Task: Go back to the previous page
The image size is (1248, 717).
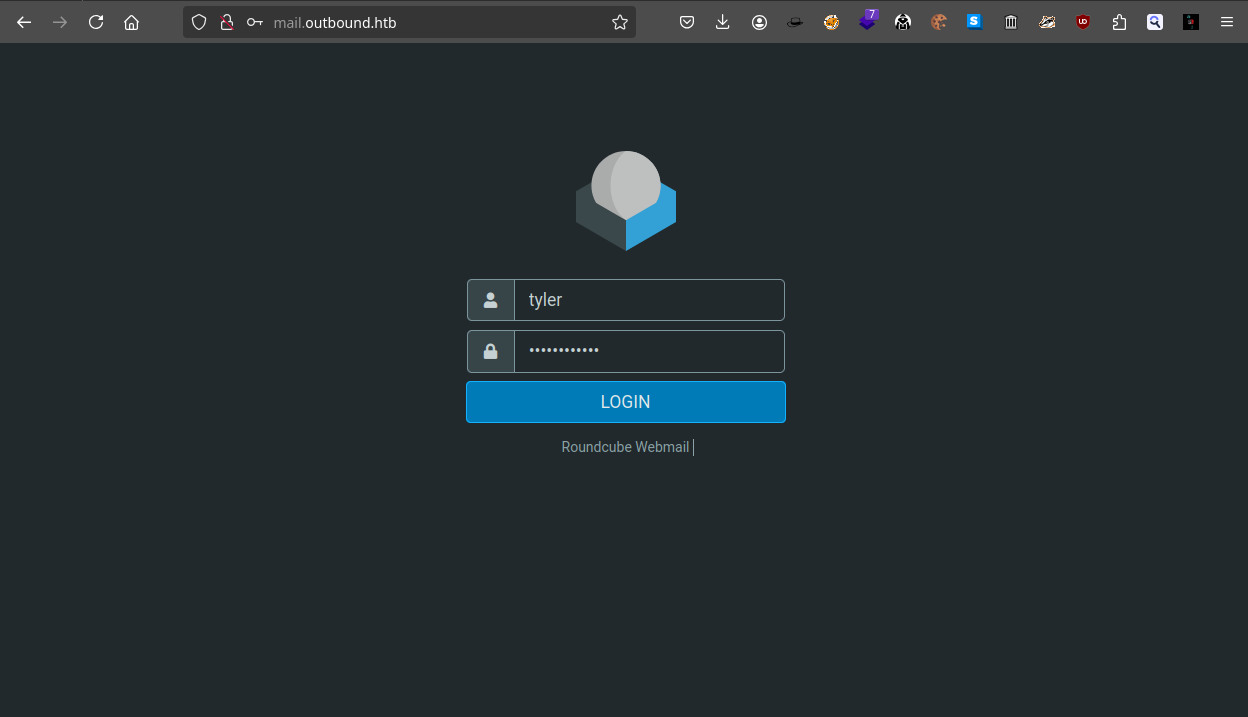Action: click(x=24, y=22)
